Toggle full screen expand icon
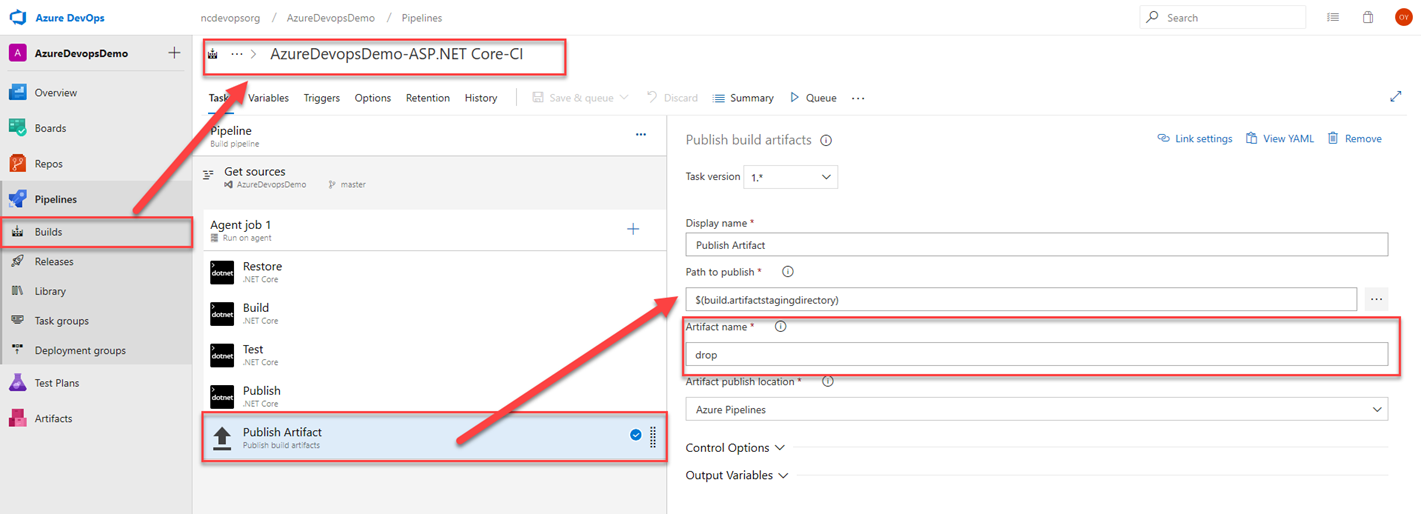The image size is (1421, 514). [1396, 97]
